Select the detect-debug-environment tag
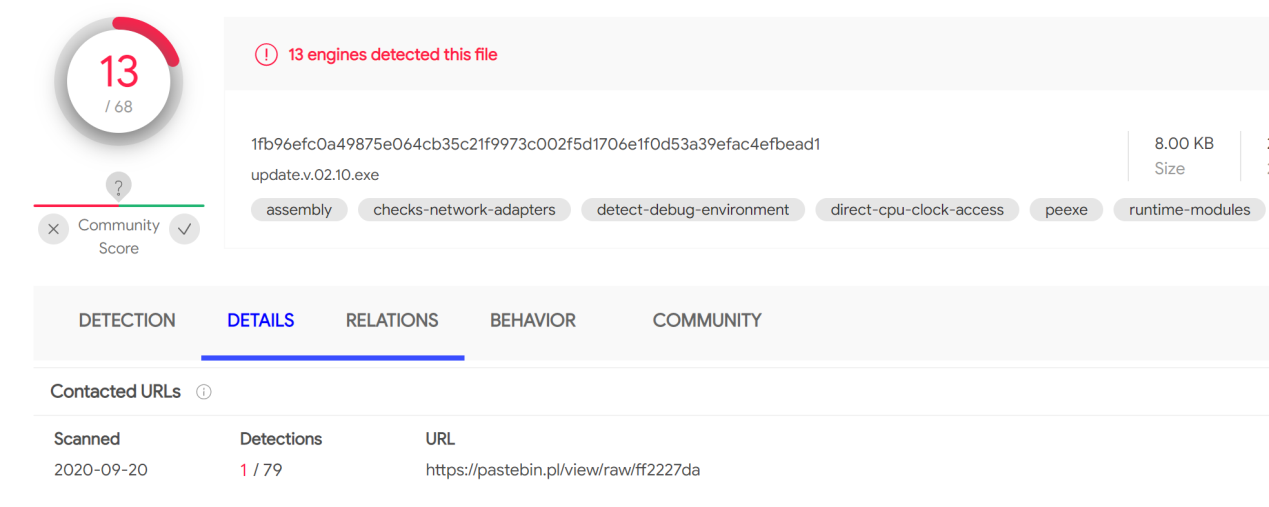The width and height of the screenshot is (1269, 507). 693,210
